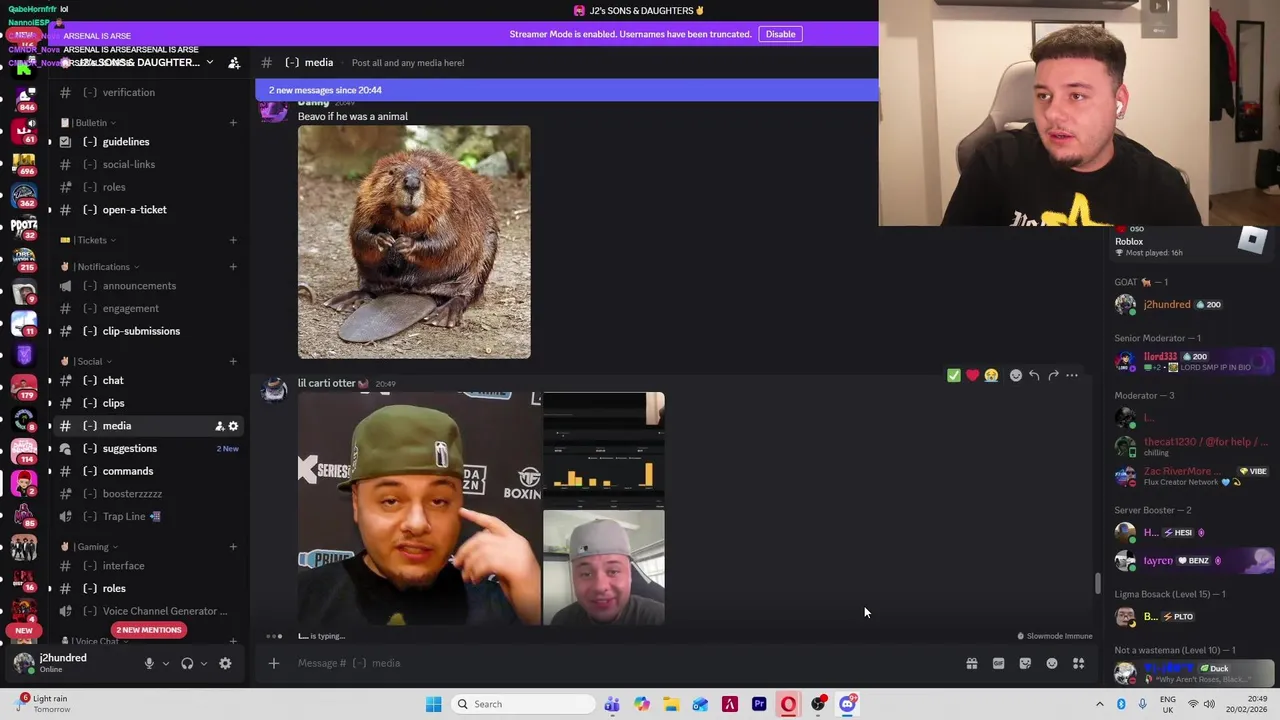1280x720 pixels.
Task: Collapse the Bulletin category
Action: [90, 123]
